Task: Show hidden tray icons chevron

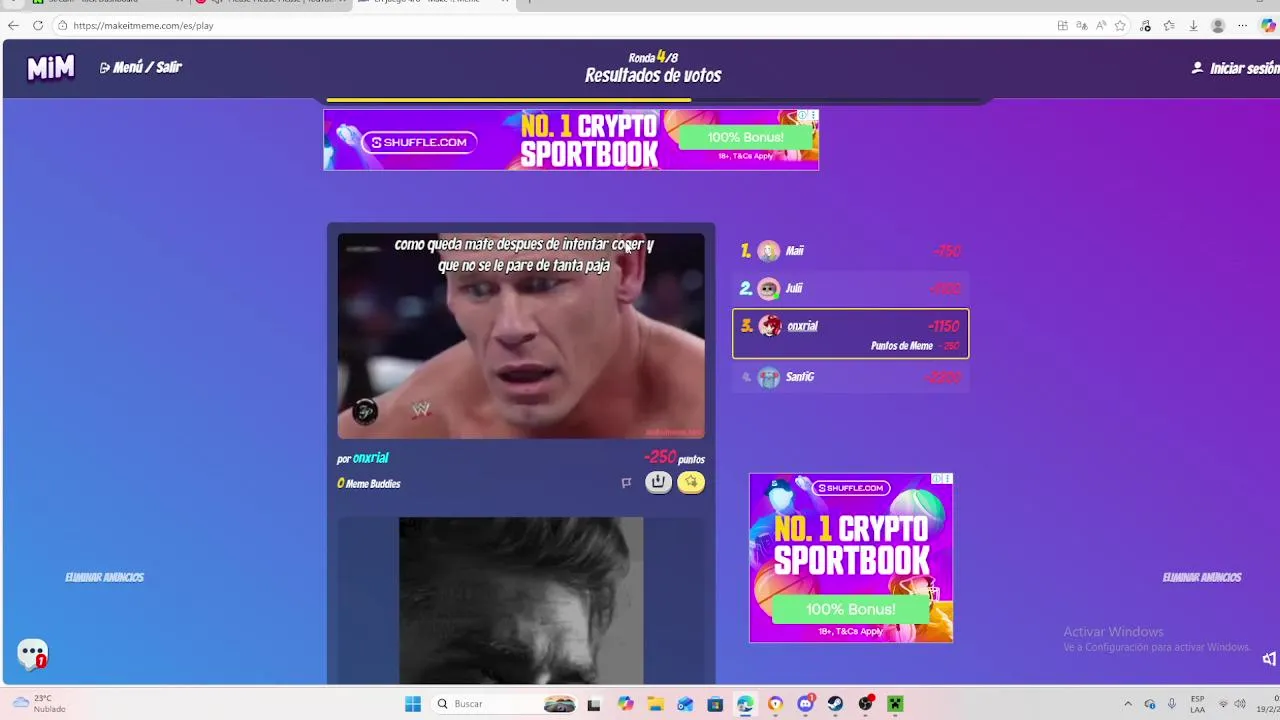Action: tap(1128, 704)
